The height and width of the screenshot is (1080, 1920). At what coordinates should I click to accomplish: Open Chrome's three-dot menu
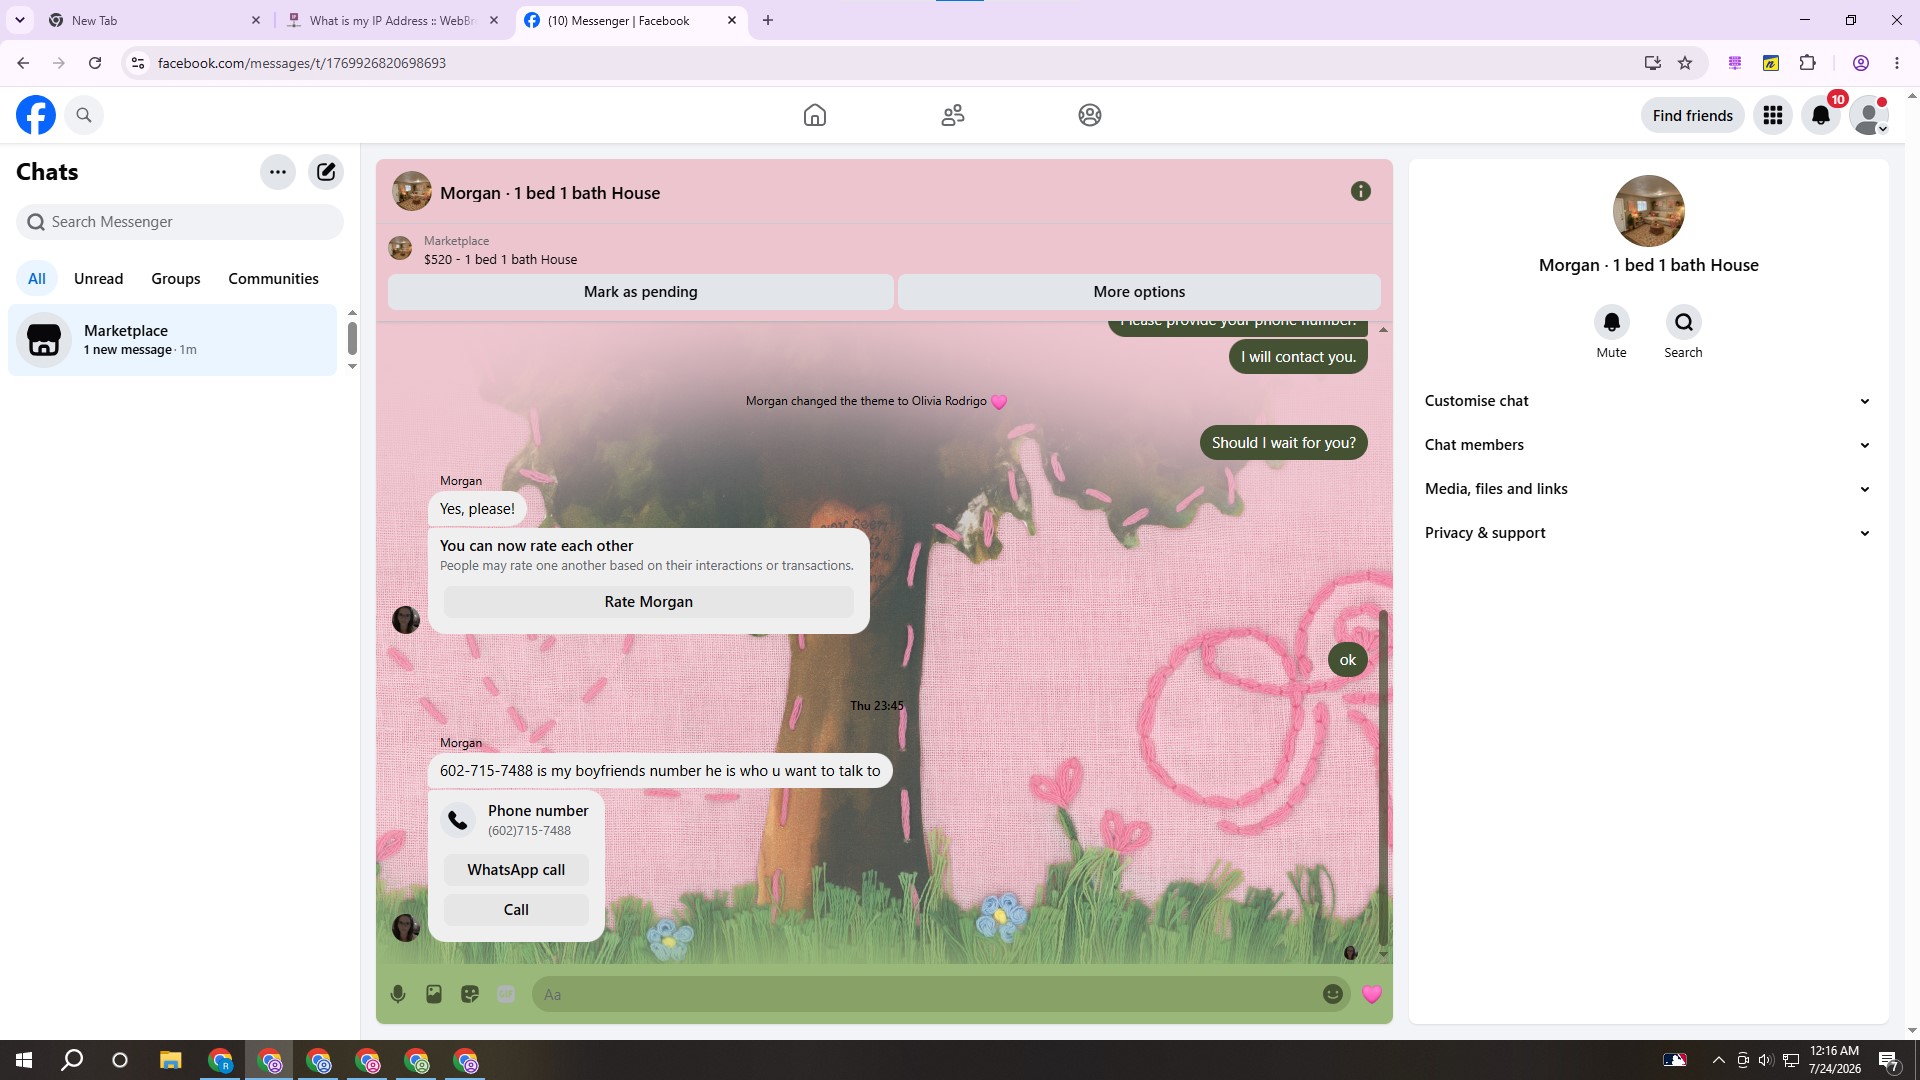coord(1897,63)
